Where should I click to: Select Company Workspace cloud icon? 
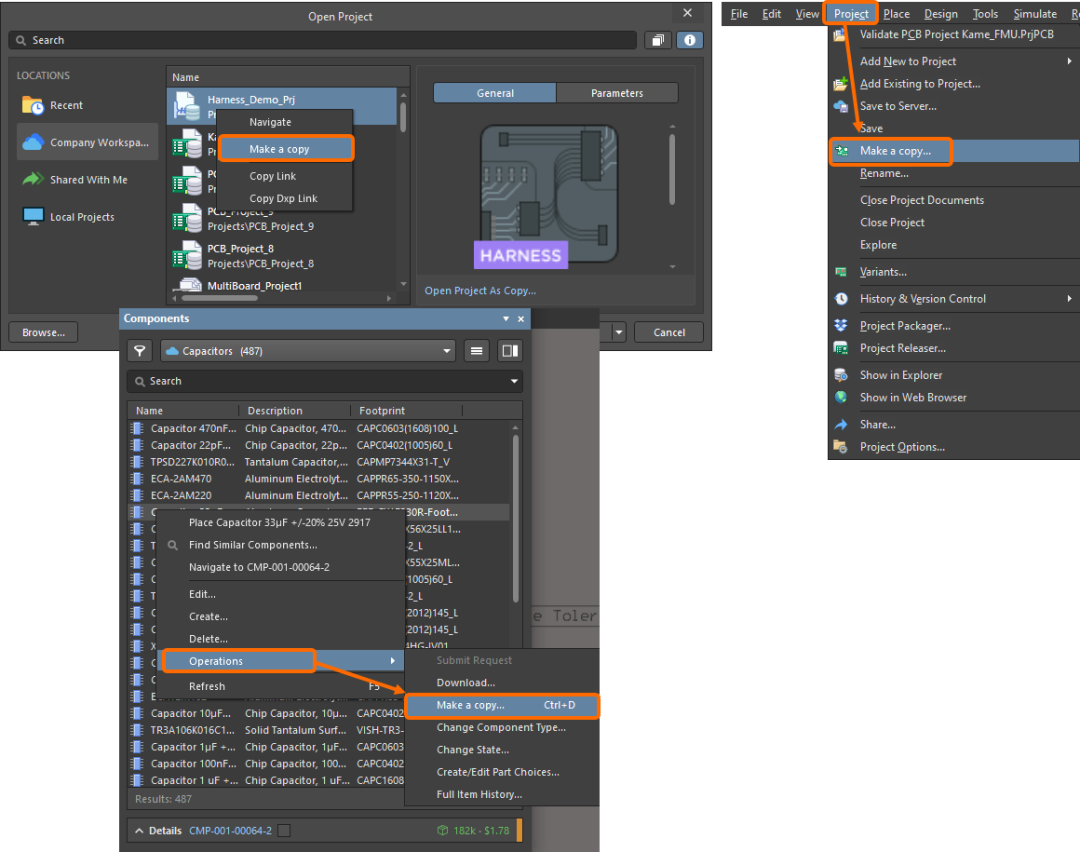tap(32, 143)
